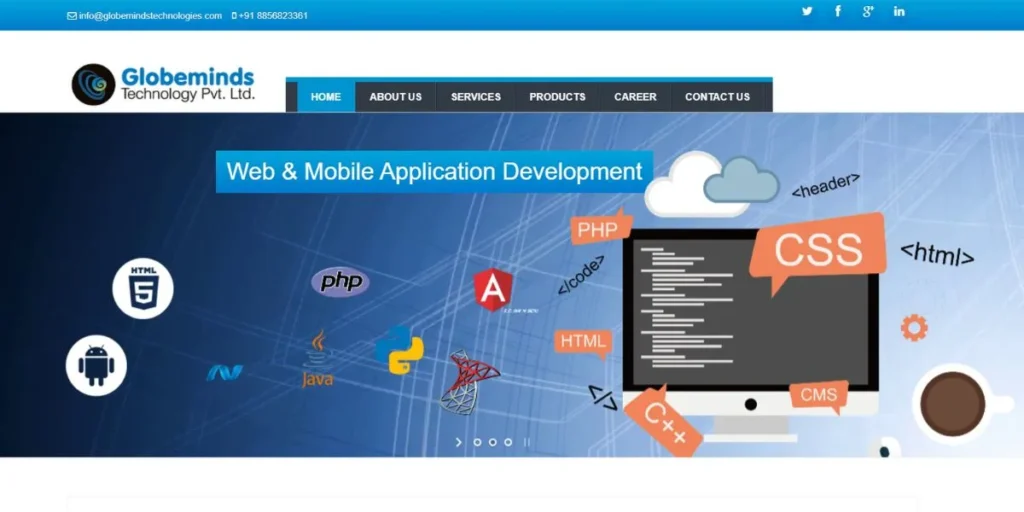Image resolution: width=1024 pixels, height=512 pixels.
Task: Click the red Angular shield logo
Action: click(x=493, y=290)
